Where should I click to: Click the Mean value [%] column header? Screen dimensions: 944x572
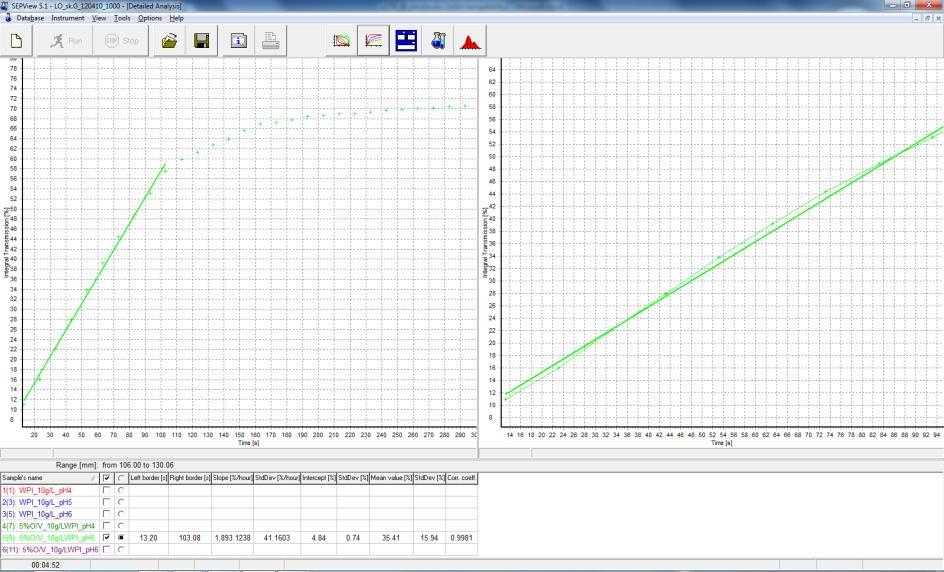tap(391, 478)
